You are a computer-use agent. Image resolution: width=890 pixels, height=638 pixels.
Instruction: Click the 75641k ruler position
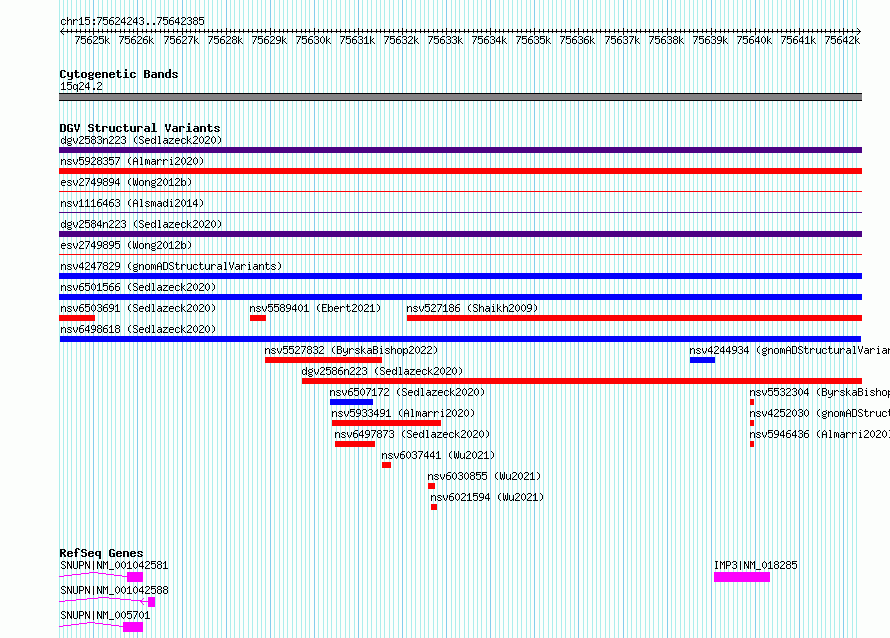(798, 40)
